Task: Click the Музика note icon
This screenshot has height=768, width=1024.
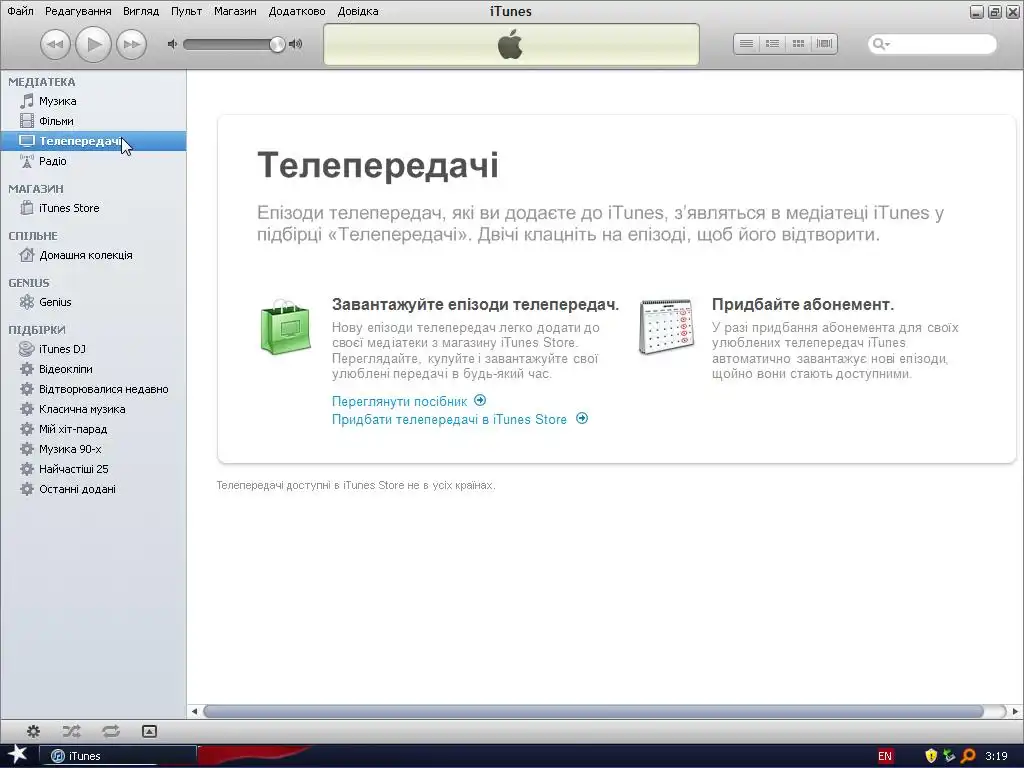Action: point(27,101)
